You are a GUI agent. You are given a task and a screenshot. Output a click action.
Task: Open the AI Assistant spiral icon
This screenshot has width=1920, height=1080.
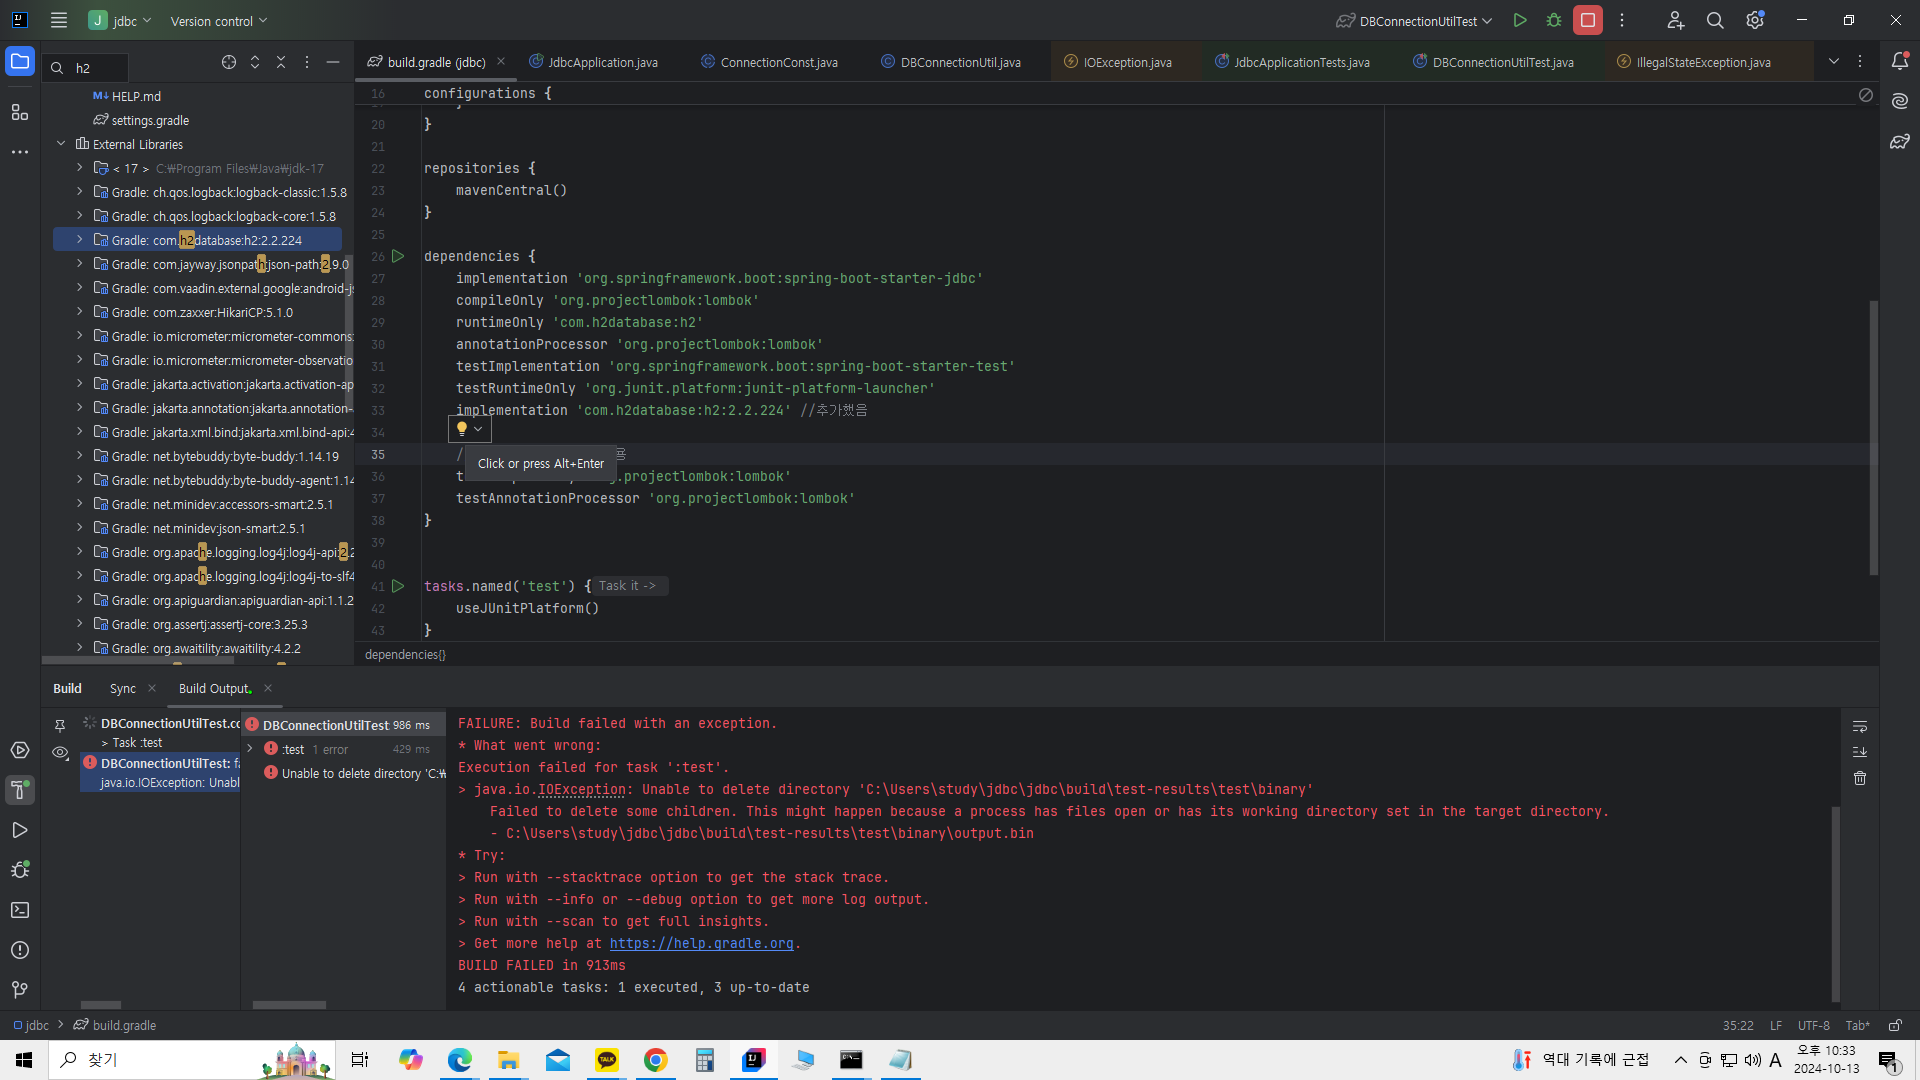[x=1900, y=101]
